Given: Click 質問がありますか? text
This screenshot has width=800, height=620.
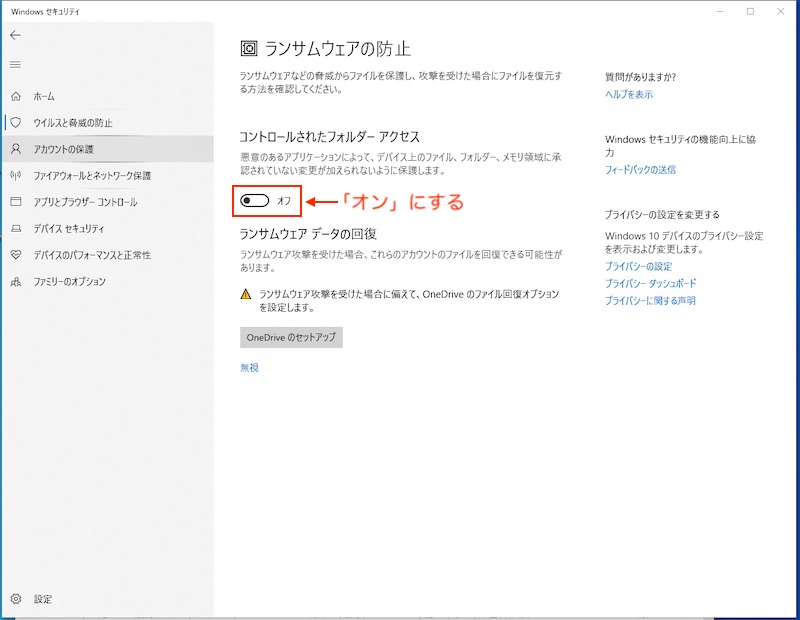Looking at the screenshot, I should (x=641, y=77).
